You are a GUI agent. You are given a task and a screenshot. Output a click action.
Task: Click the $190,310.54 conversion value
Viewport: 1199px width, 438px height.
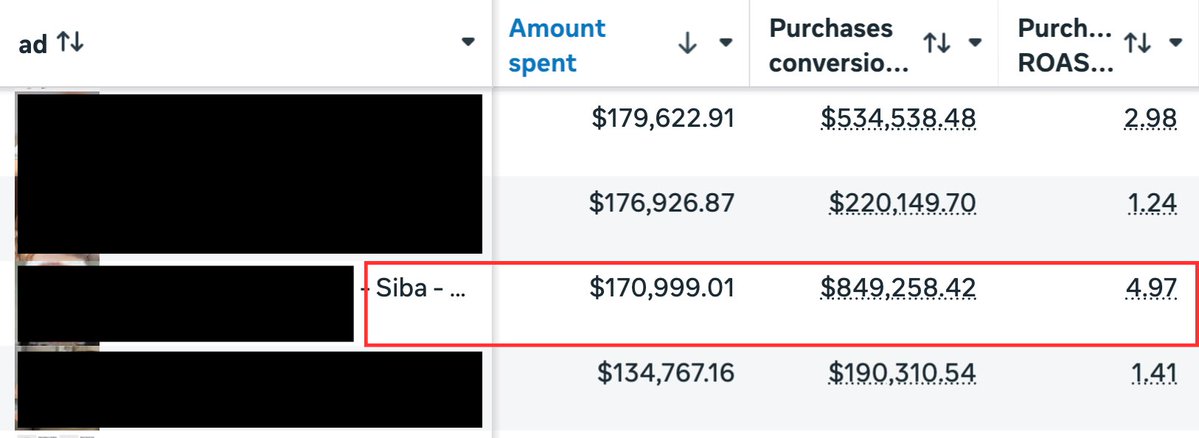[902, 373]
